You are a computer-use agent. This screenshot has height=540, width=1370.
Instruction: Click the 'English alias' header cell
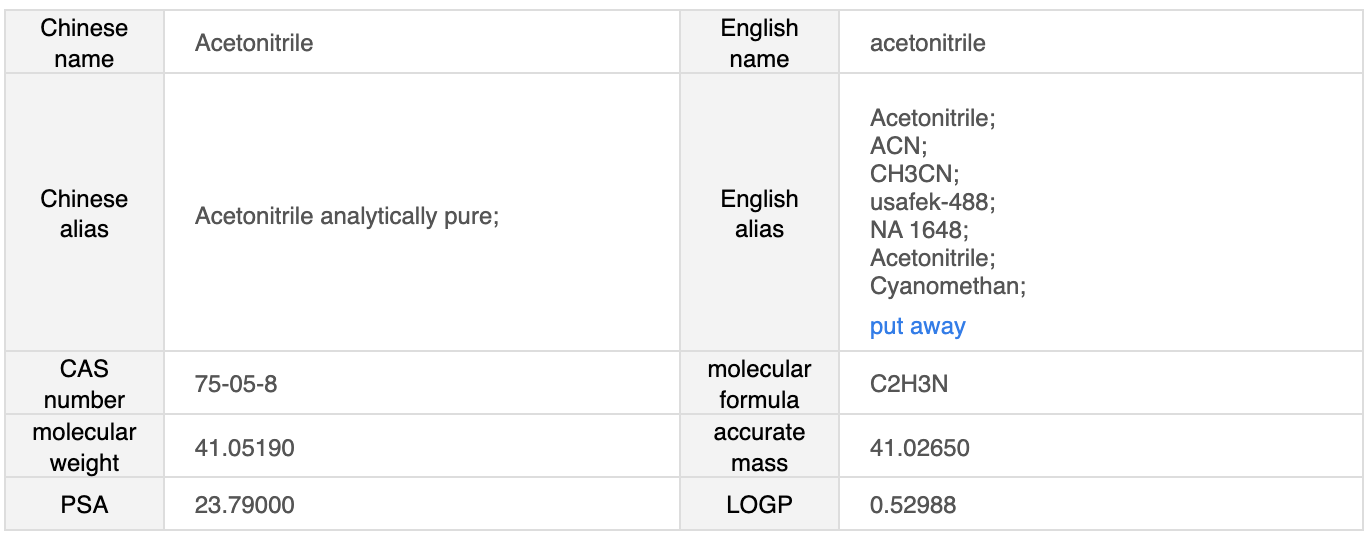(x=759, y=213)
